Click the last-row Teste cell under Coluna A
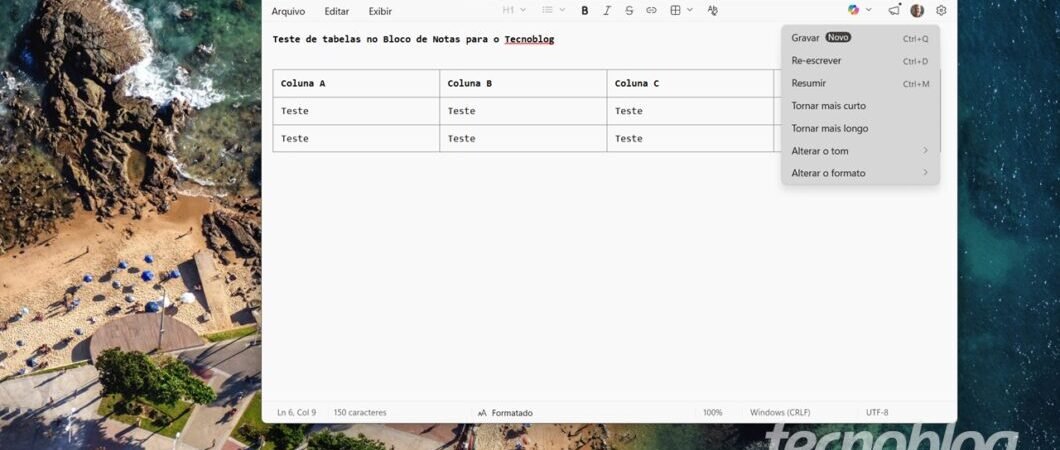This screenshot has height=450, width=1060. [356, 139]
